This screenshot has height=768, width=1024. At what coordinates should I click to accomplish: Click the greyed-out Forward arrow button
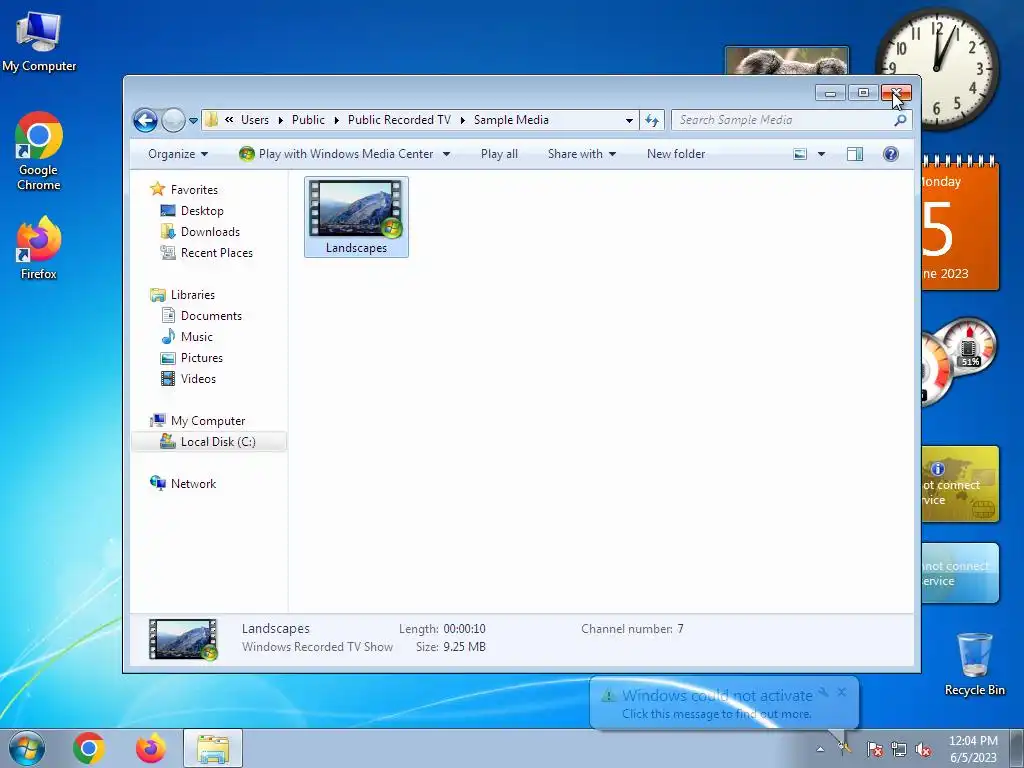coord(173,120)
